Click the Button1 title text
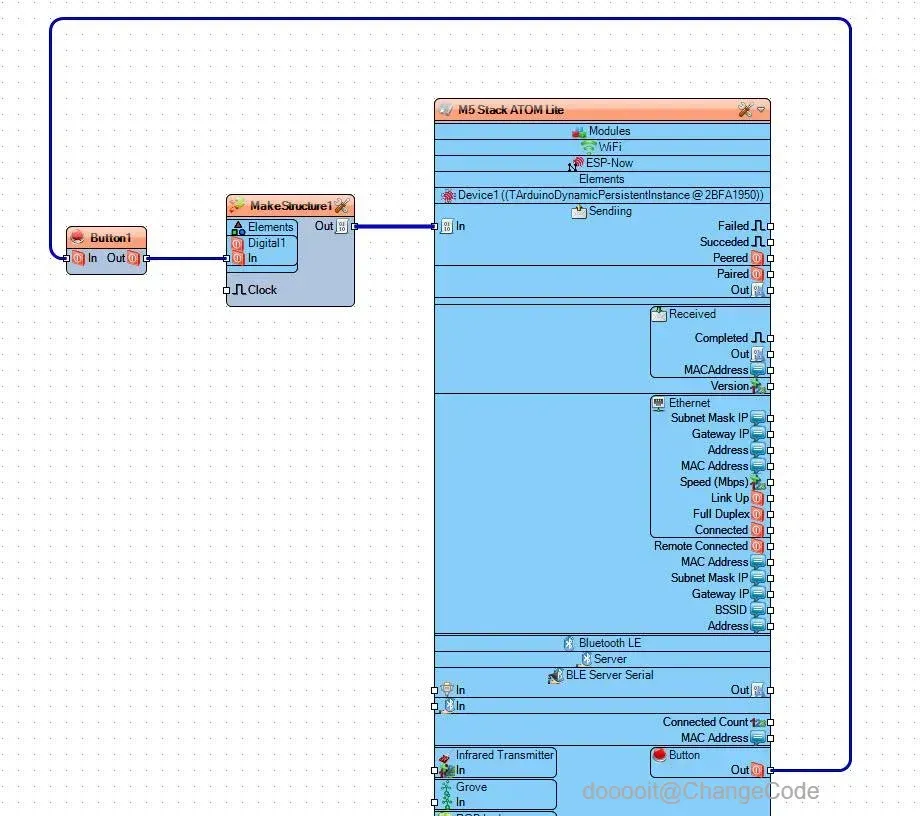 110,238
